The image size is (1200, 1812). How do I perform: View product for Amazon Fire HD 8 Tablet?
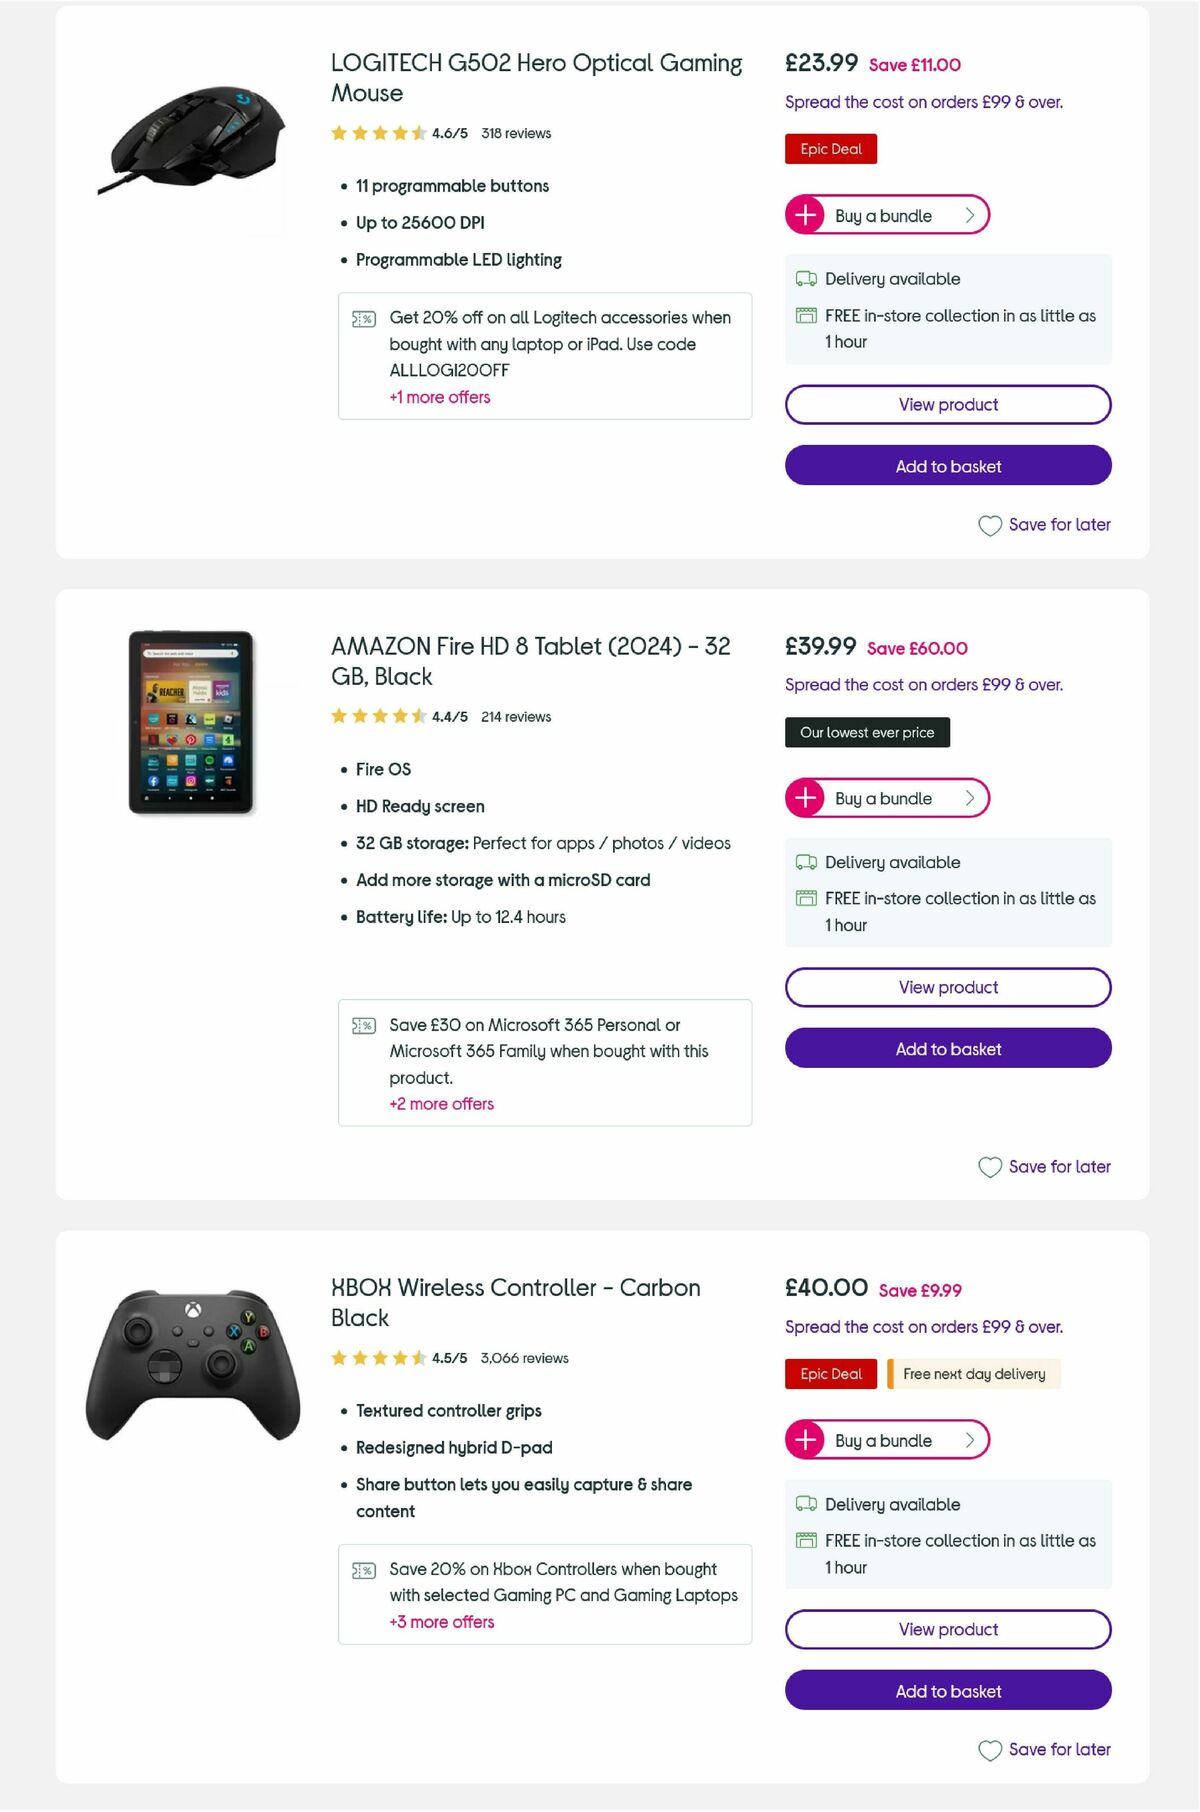point(948,987)
